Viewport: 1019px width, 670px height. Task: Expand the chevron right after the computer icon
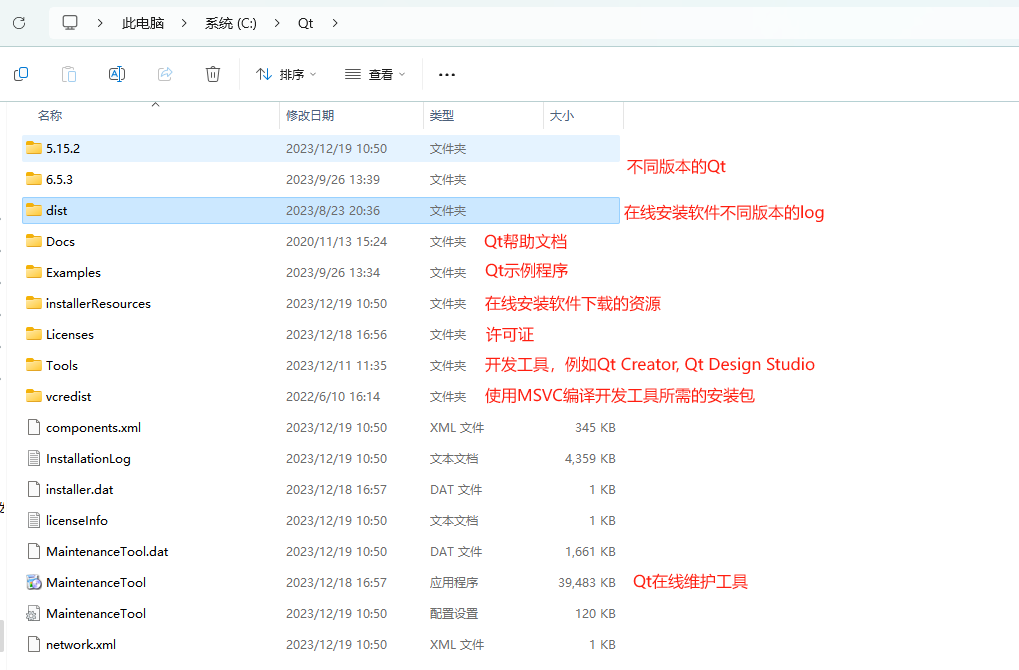100,23
